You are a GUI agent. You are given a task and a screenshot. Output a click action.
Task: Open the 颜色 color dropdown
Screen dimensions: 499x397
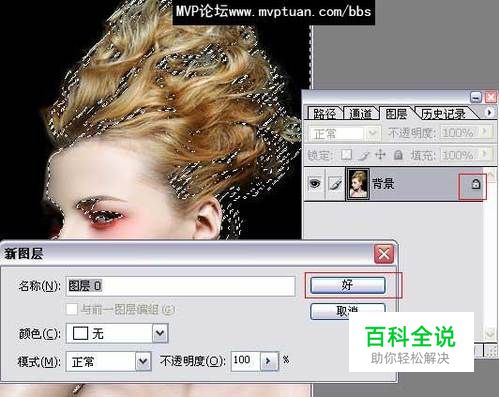160,333
